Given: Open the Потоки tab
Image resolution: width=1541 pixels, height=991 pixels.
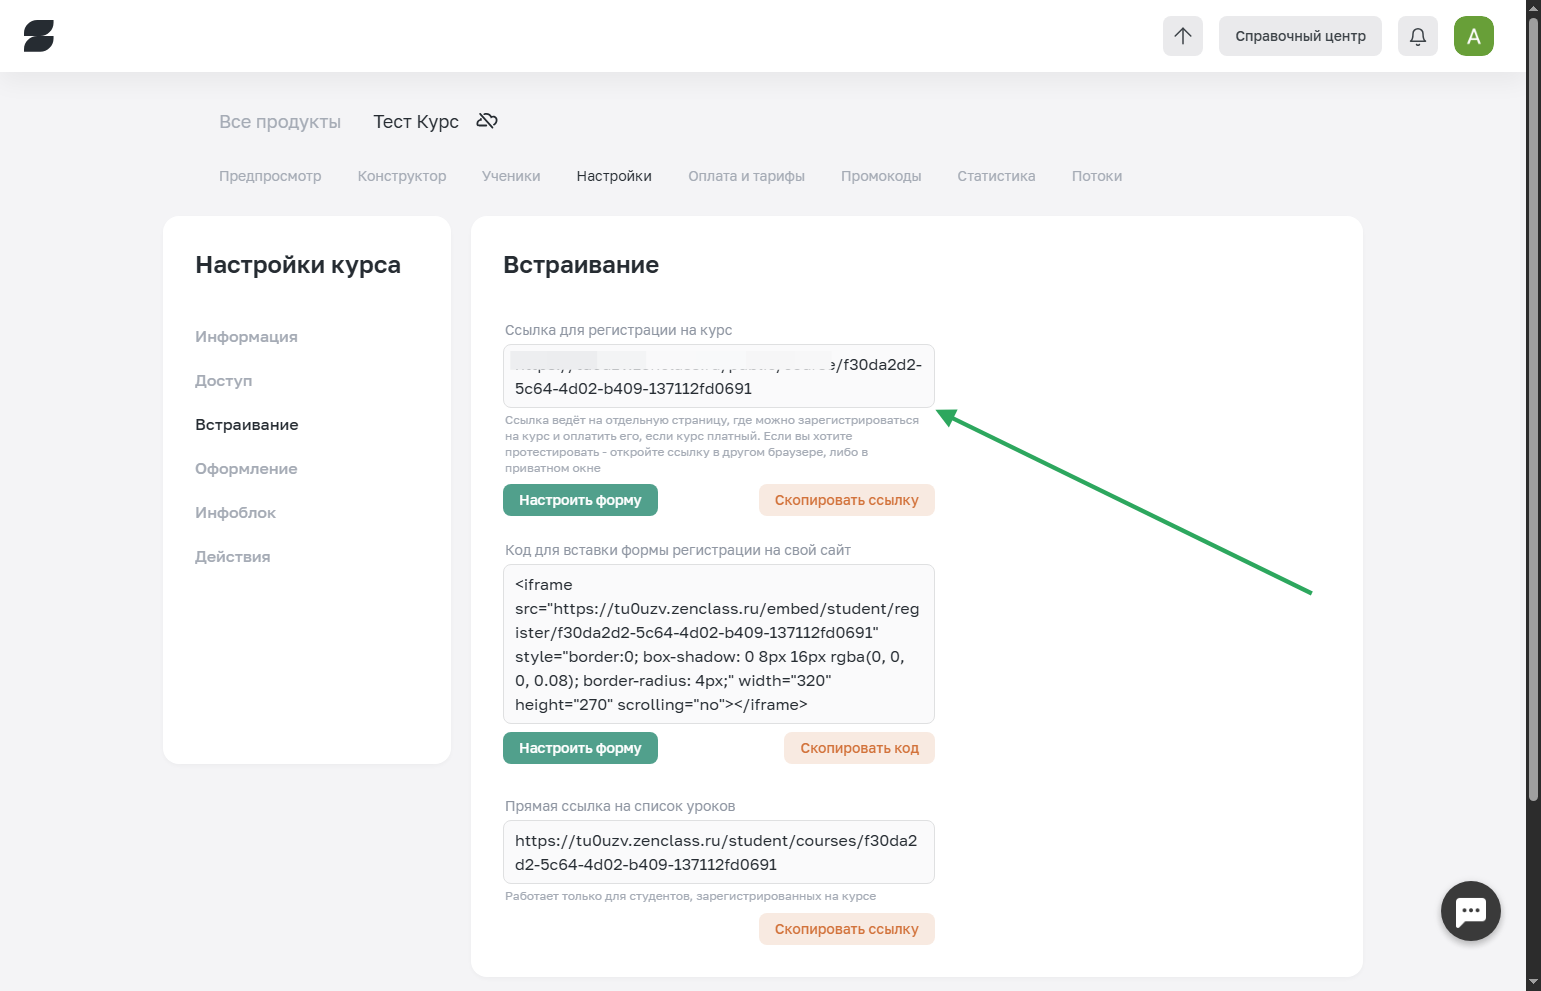Looking at the screenshot, I should tap(1097, 176).
